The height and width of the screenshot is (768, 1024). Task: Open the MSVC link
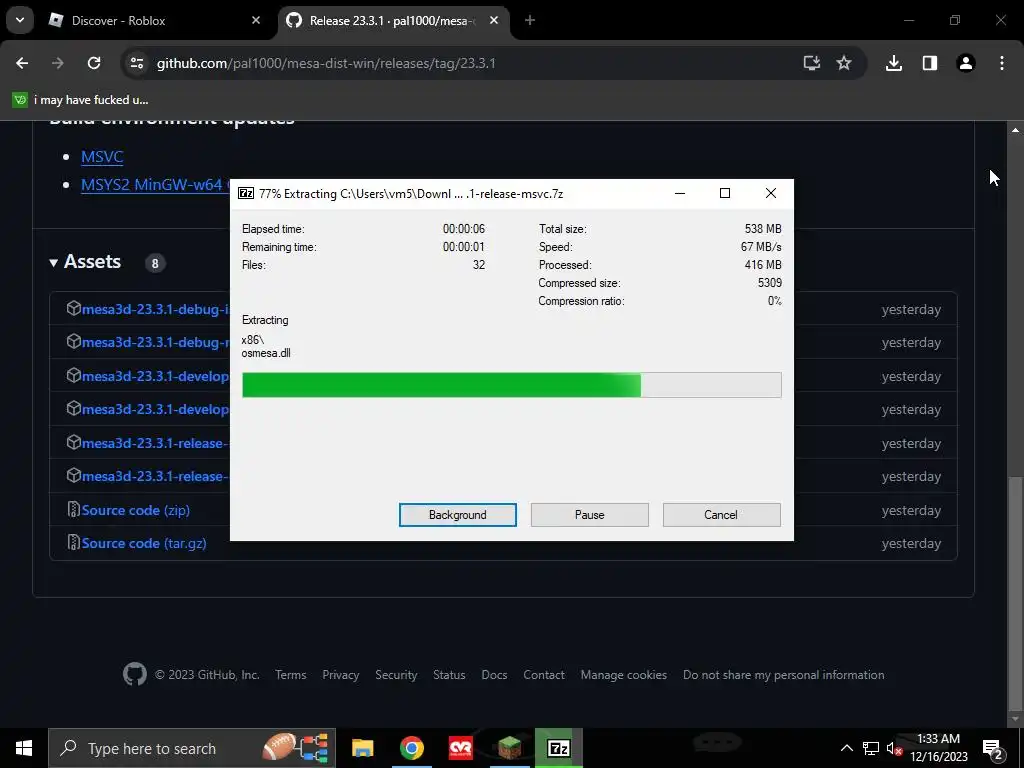(102, 157)
